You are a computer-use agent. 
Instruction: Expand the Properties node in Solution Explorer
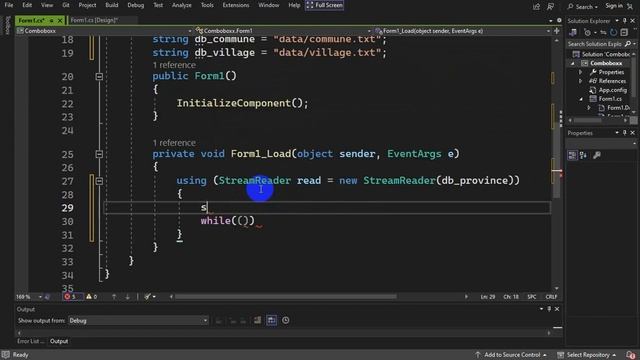pos(580,72)
